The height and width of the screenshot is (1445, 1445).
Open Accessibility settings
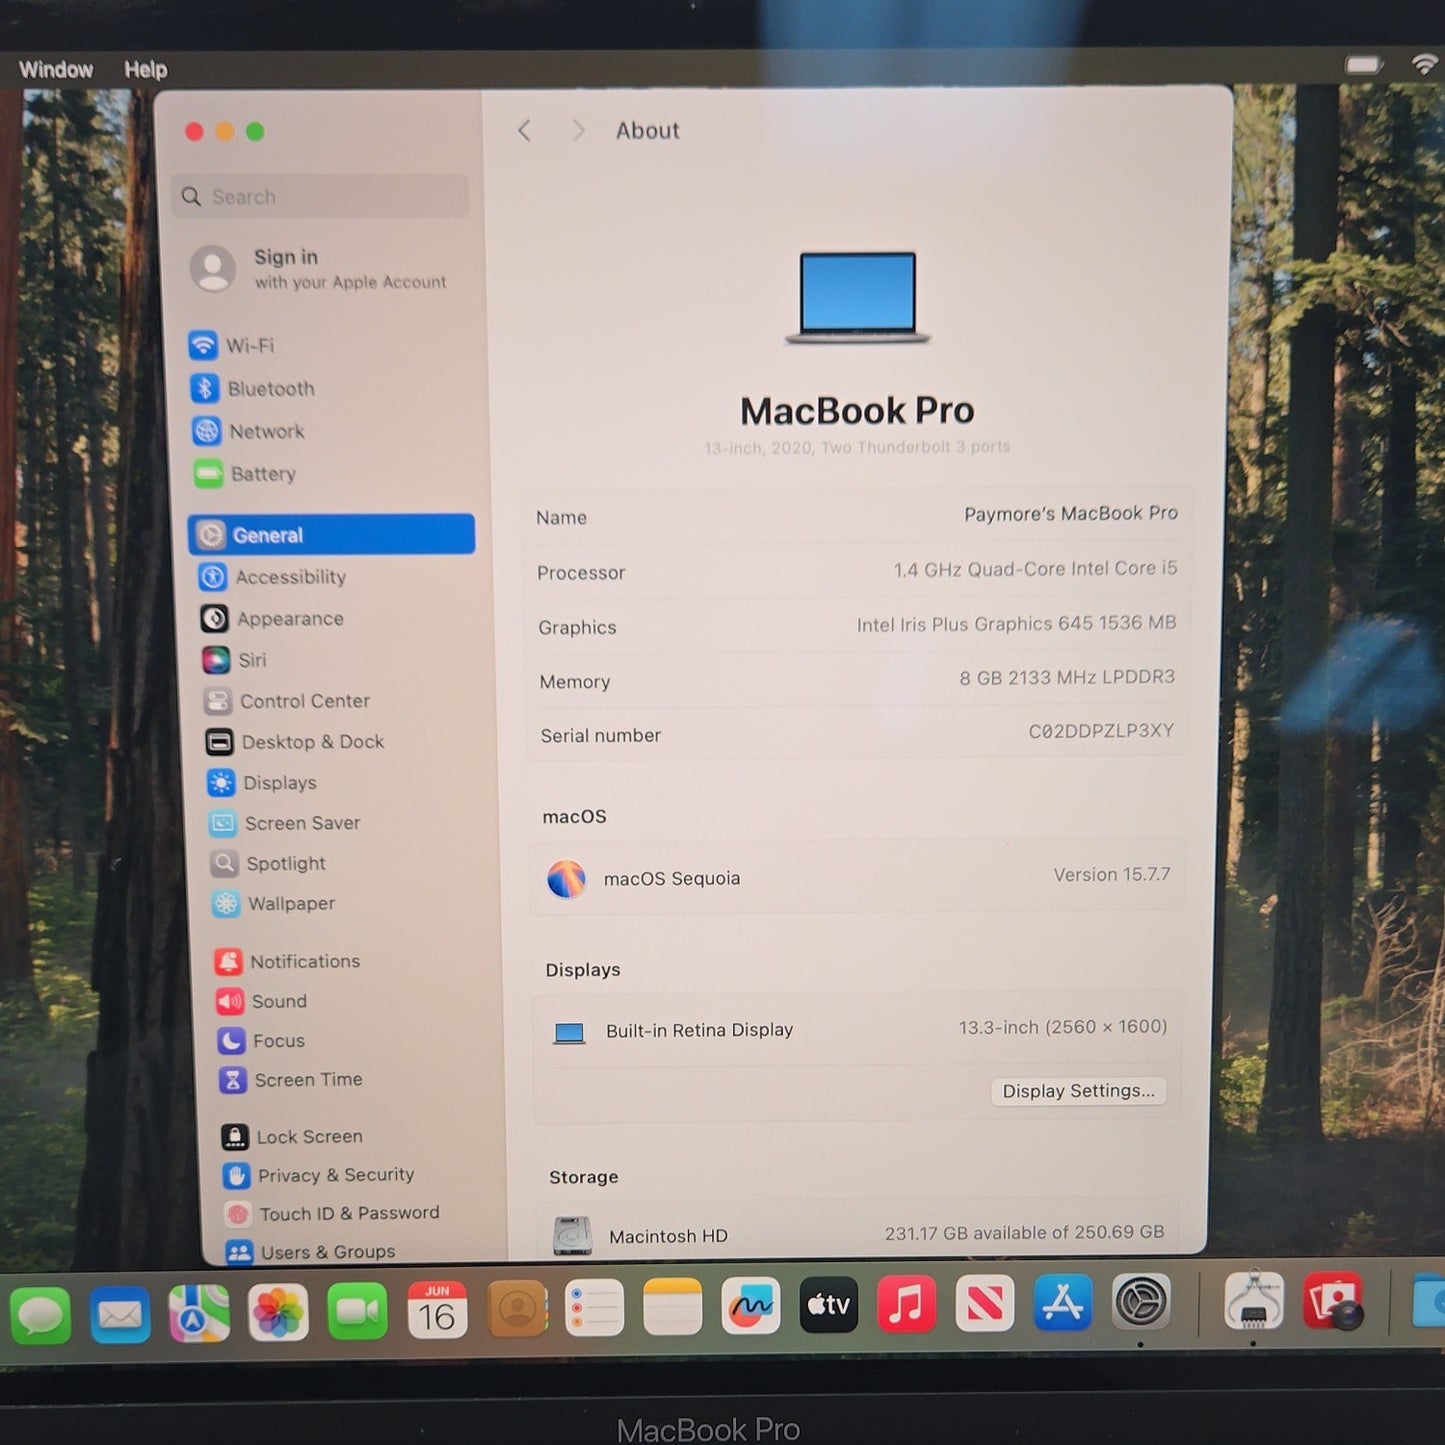[x=273, y=577]
